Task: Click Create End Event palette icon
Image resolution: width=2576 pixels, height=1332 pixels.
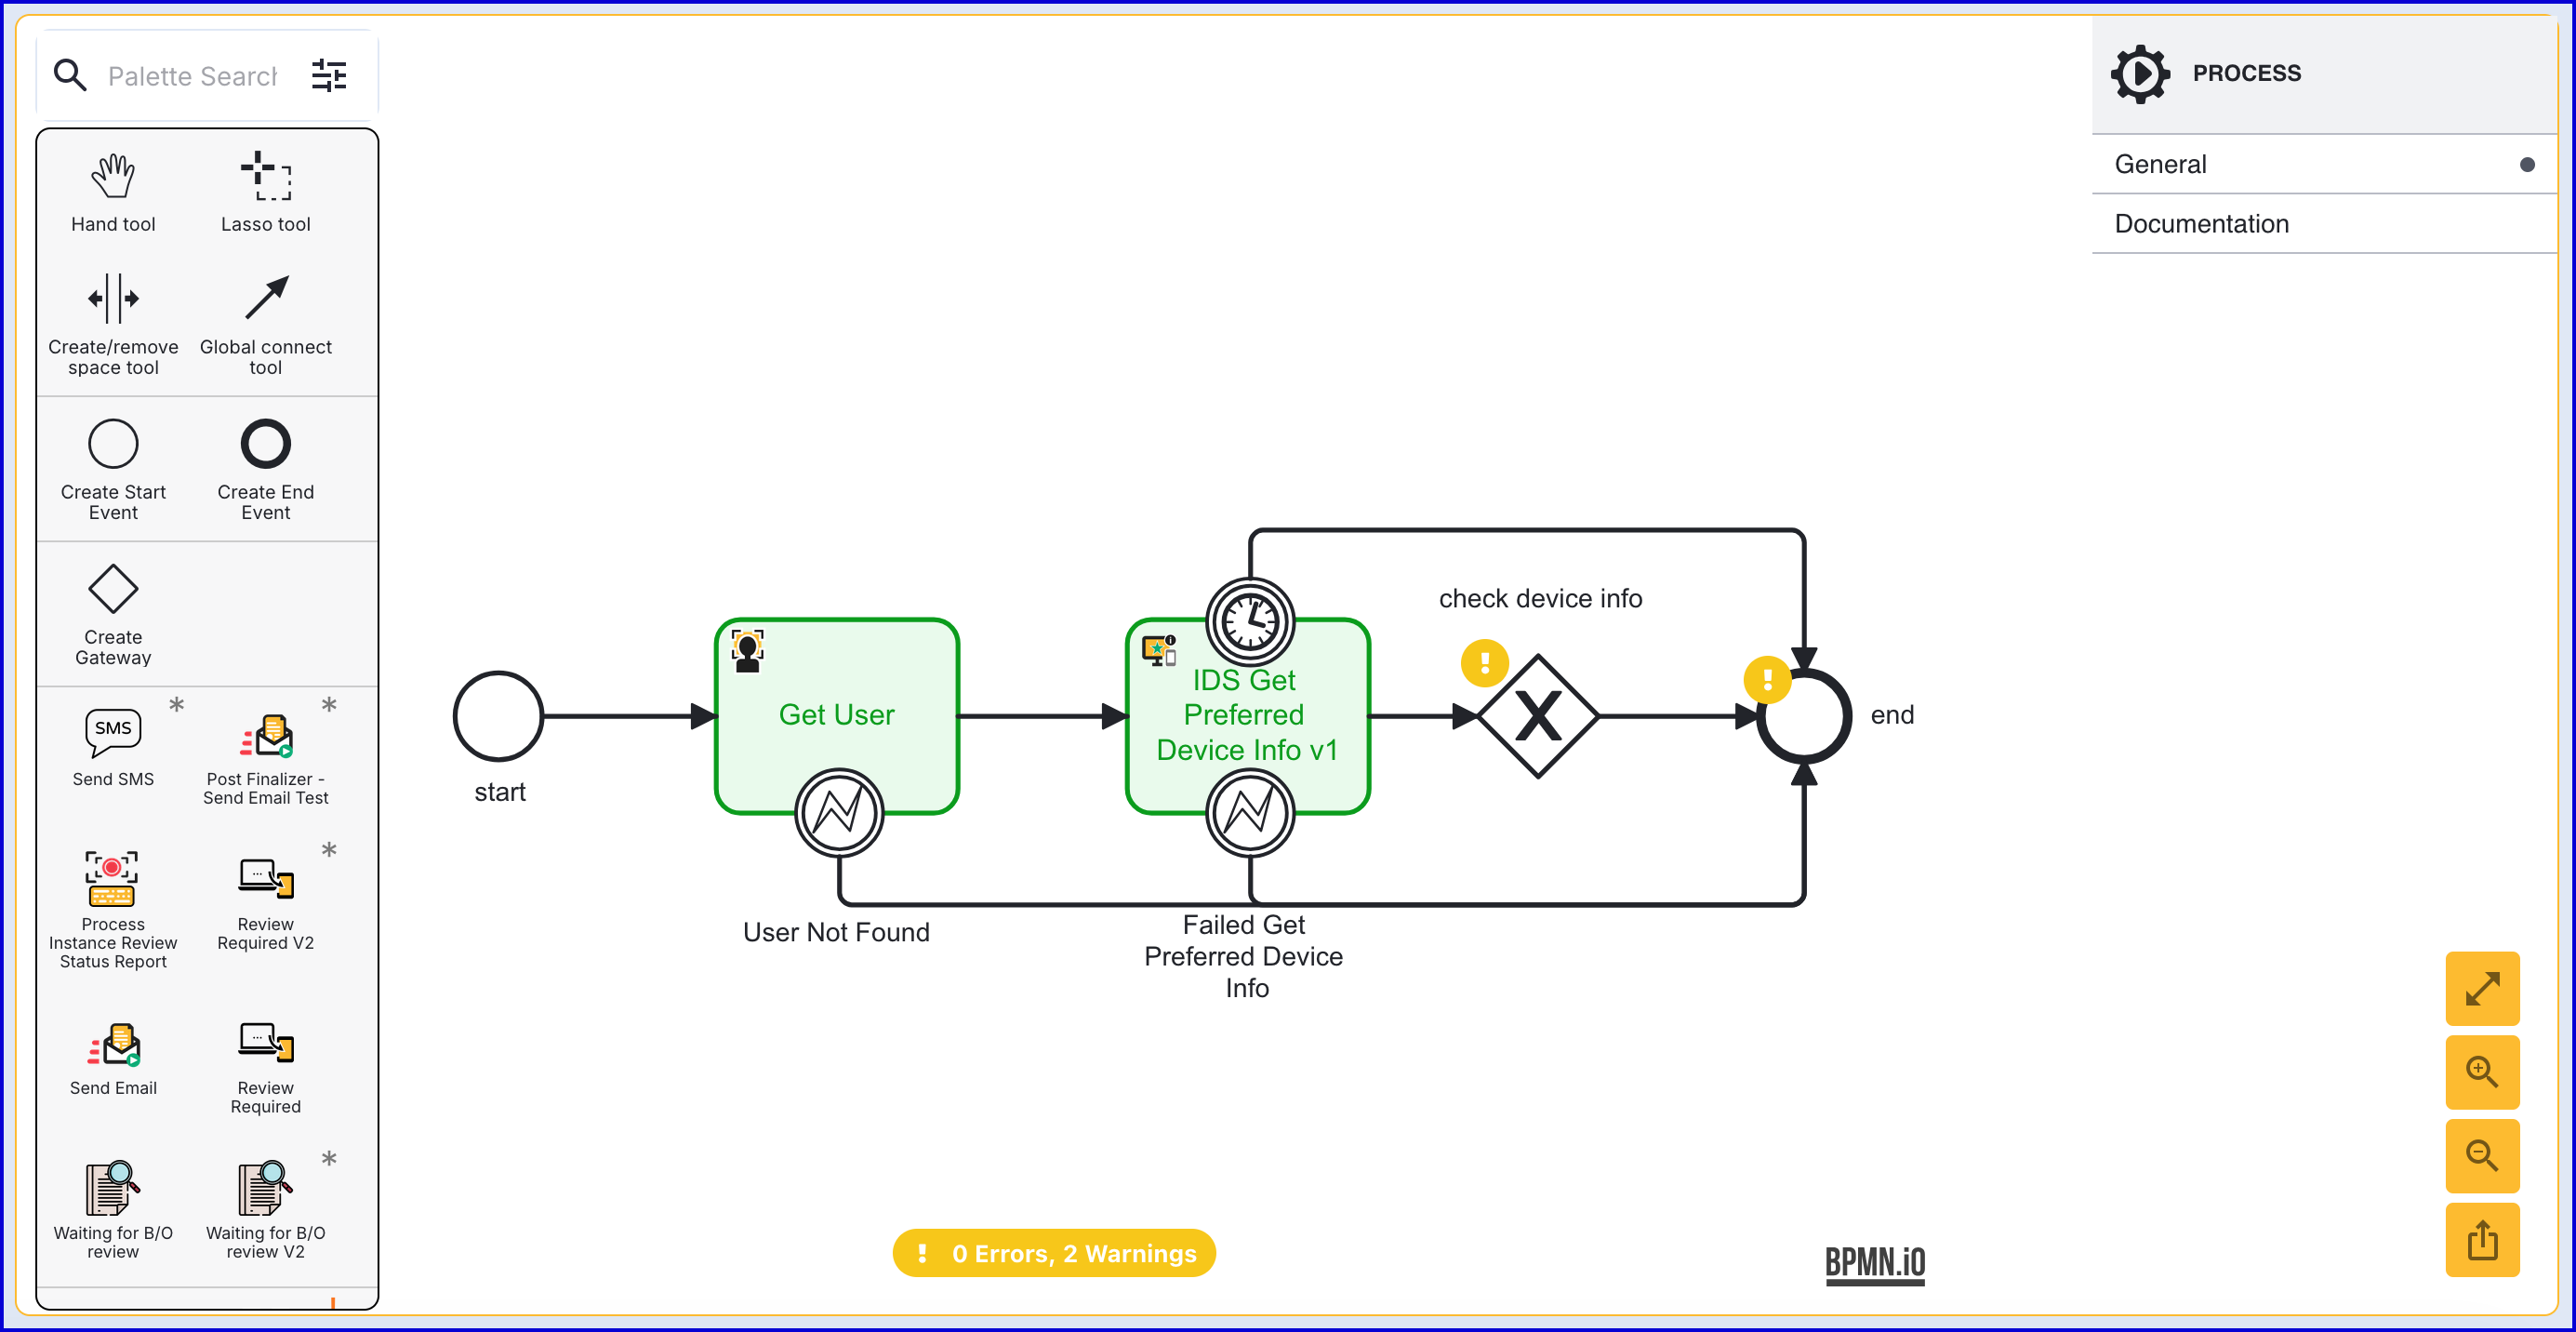Action: click(265, 444)
